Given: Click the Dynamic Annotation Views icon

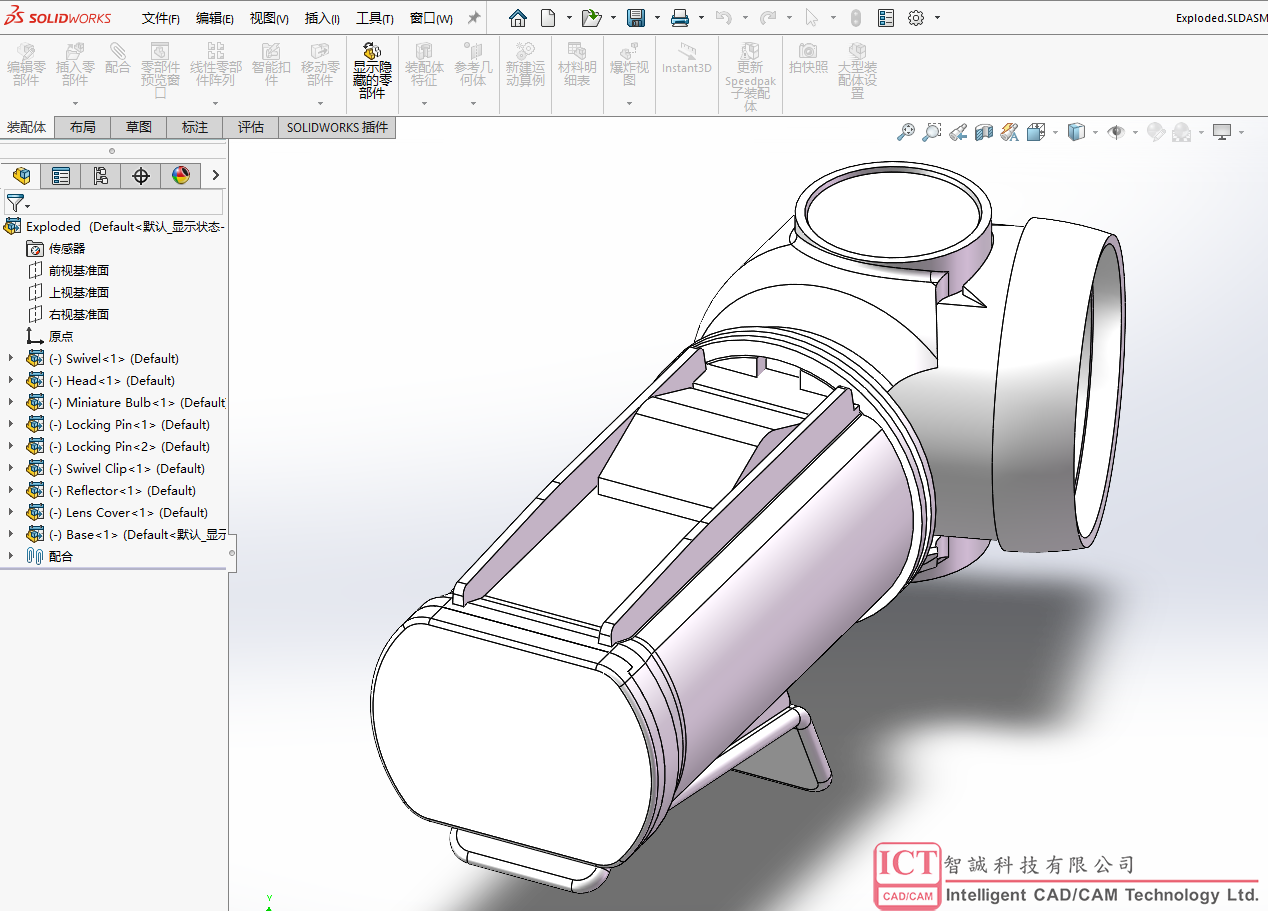Looking at the screenshot, I should pos(1009,132).
